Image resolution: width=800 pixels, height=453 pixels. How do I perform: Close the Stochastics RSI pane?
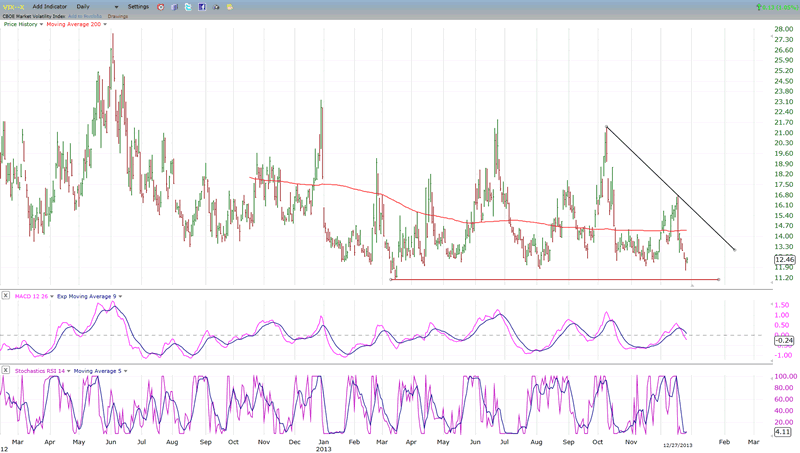(6, 370)
